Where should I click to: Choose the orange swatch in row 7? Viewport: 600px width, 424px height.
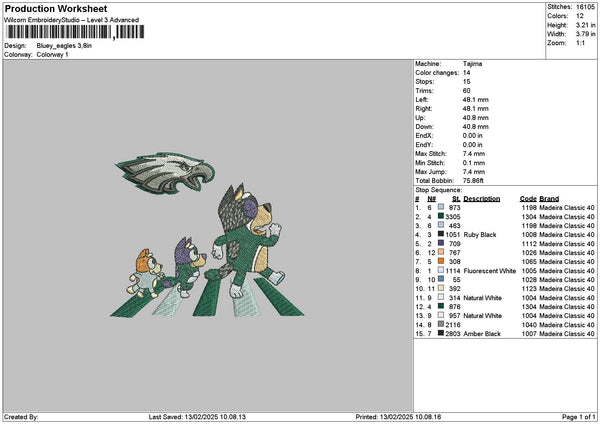coord(441,261)
